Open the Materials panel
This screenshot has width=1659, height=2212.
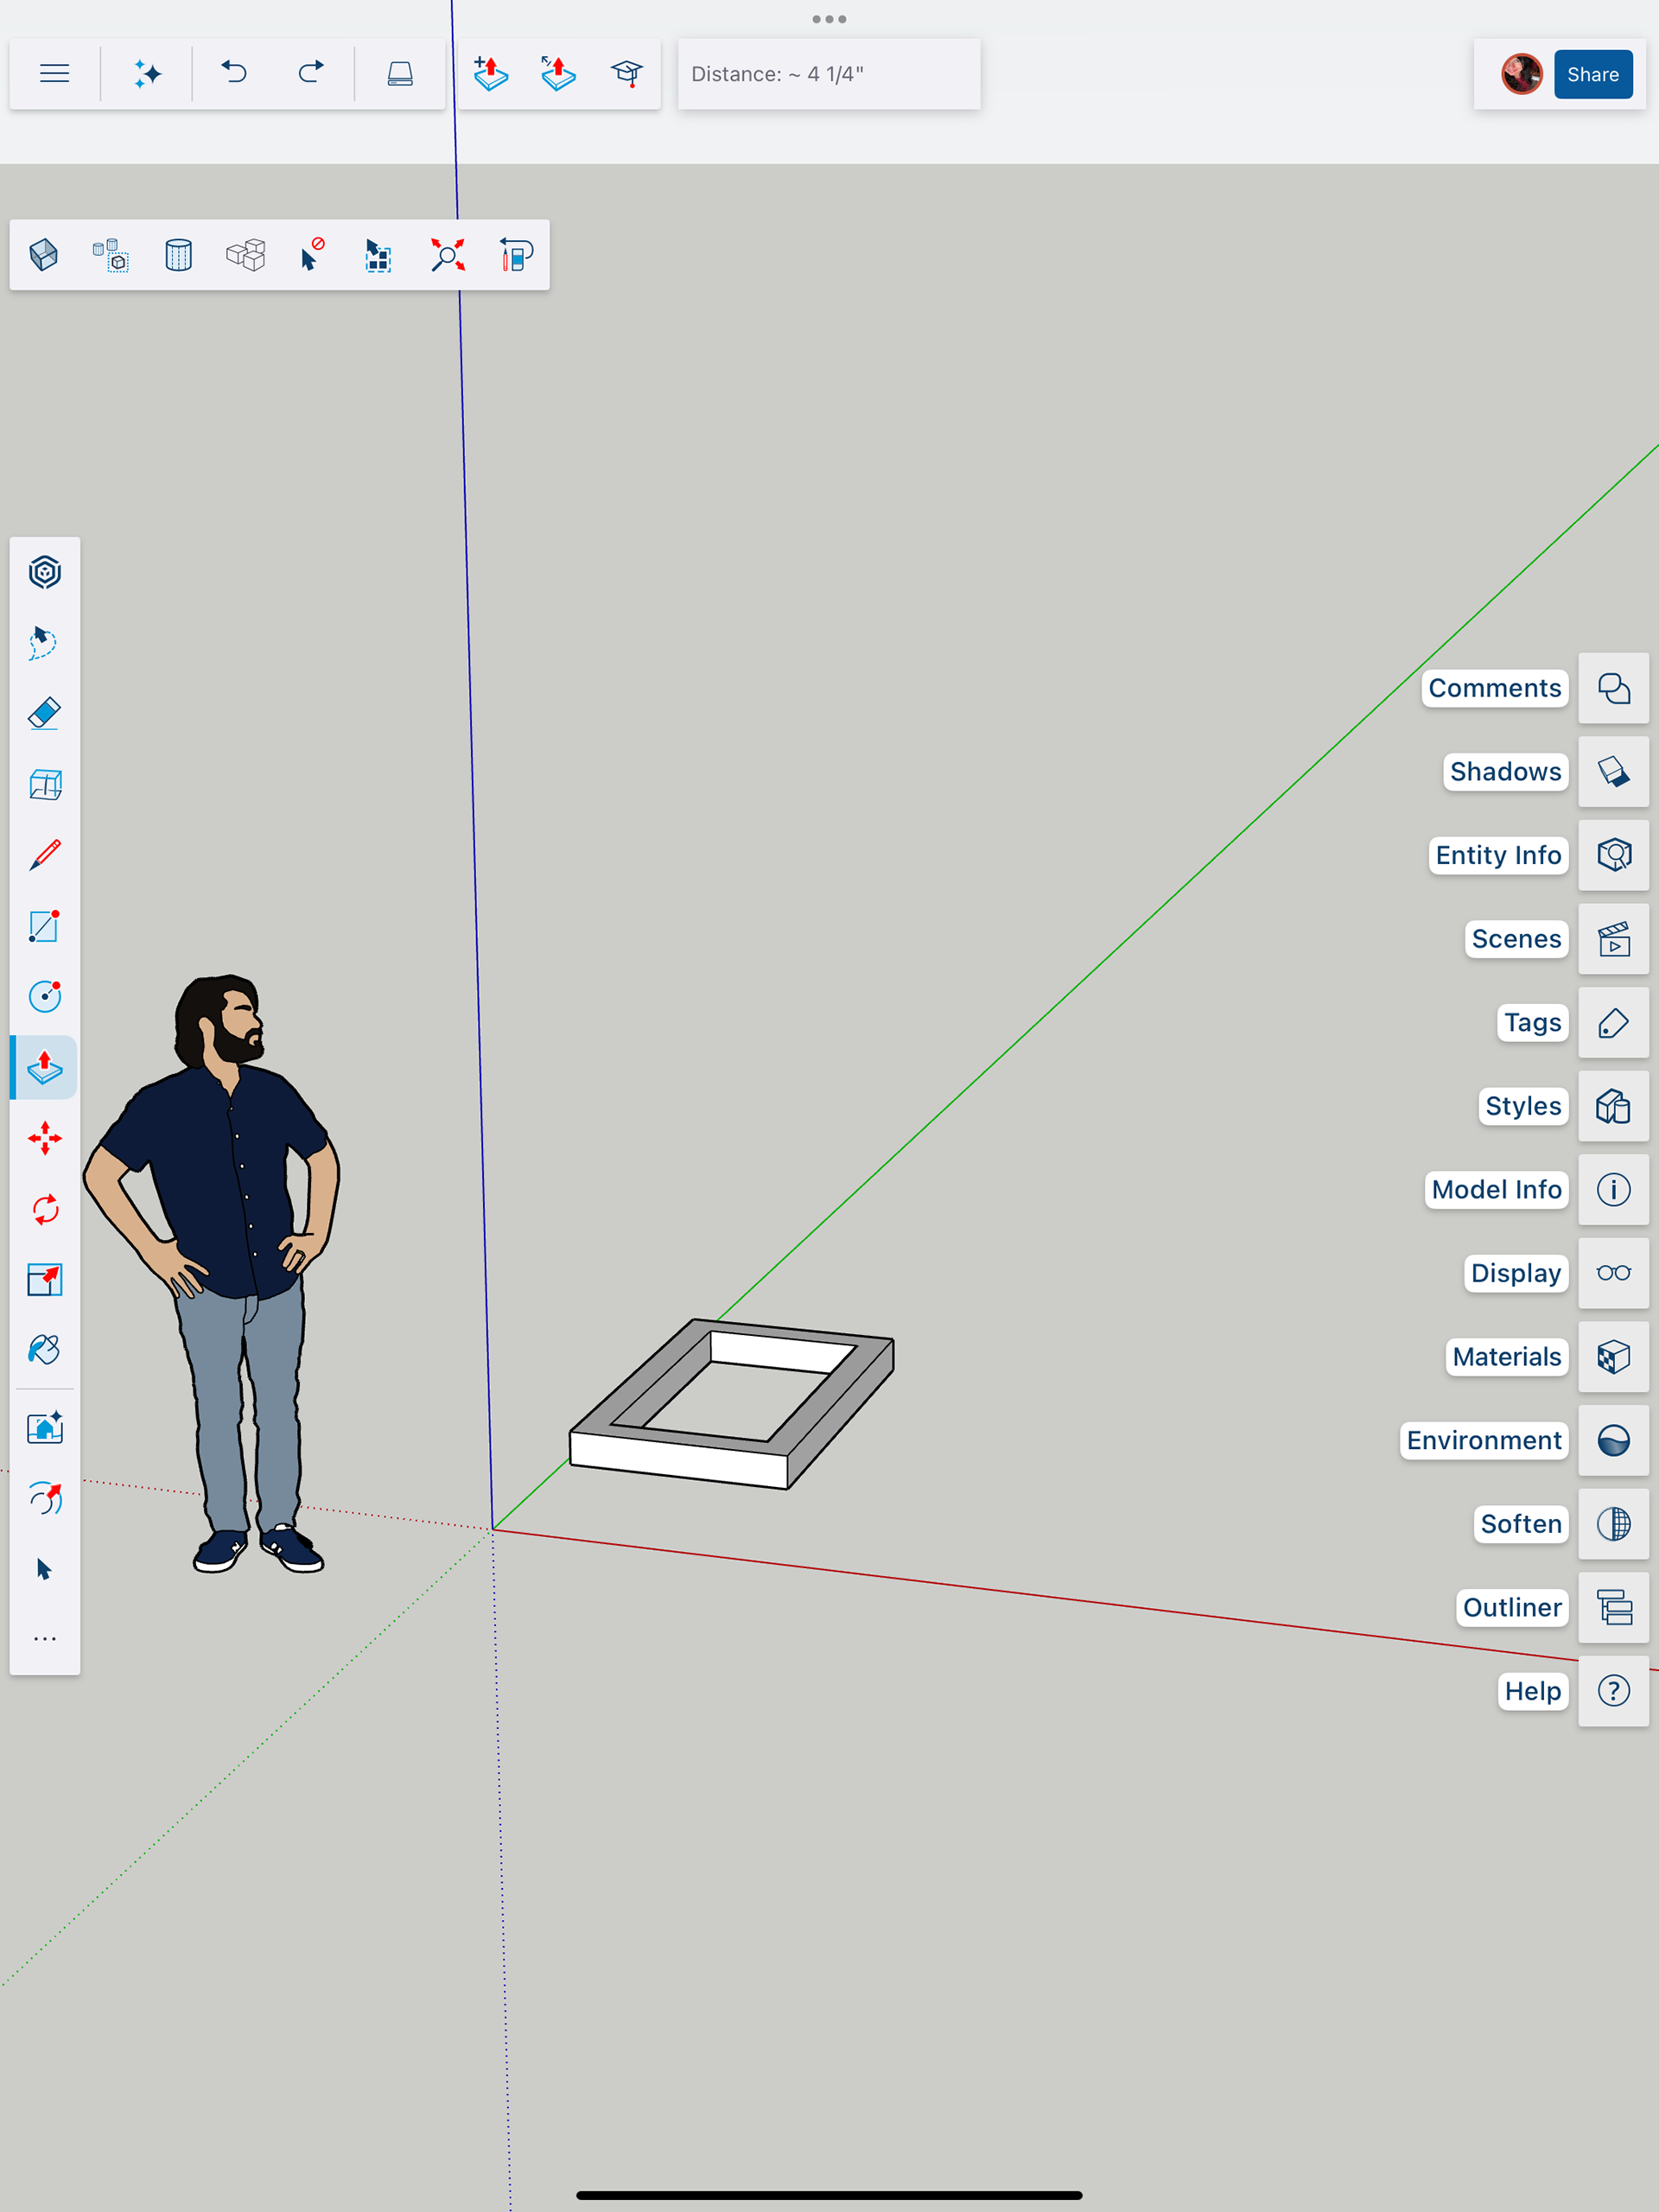(1612, 1357)
